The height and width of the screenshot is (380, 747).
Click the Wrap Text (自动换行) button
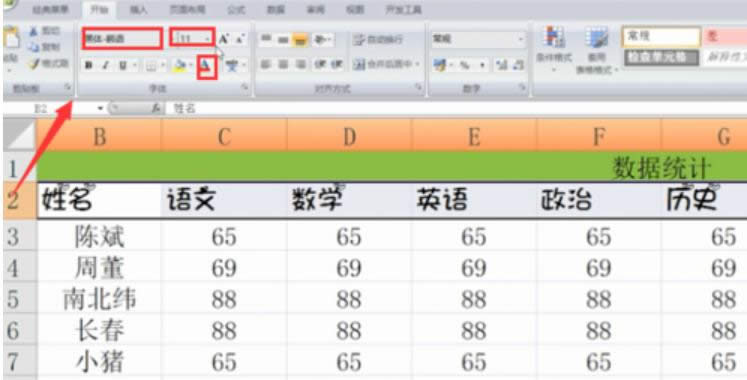pos(379,40)
